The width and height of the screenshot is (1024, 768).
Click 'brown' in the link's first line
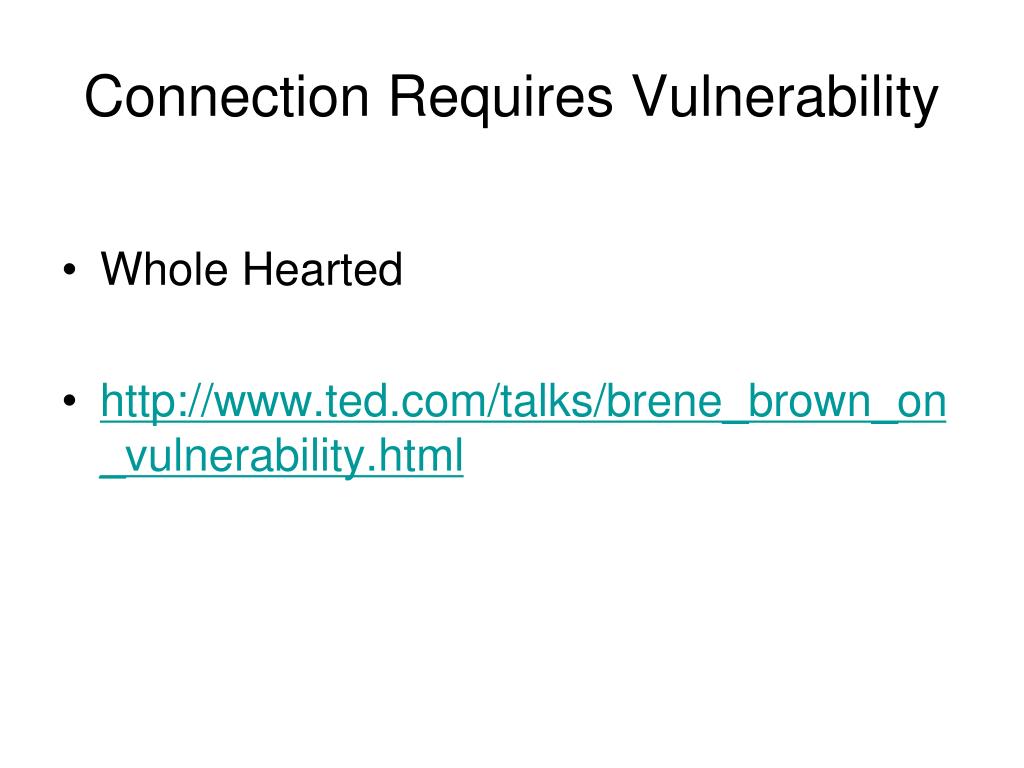[810, 401]
